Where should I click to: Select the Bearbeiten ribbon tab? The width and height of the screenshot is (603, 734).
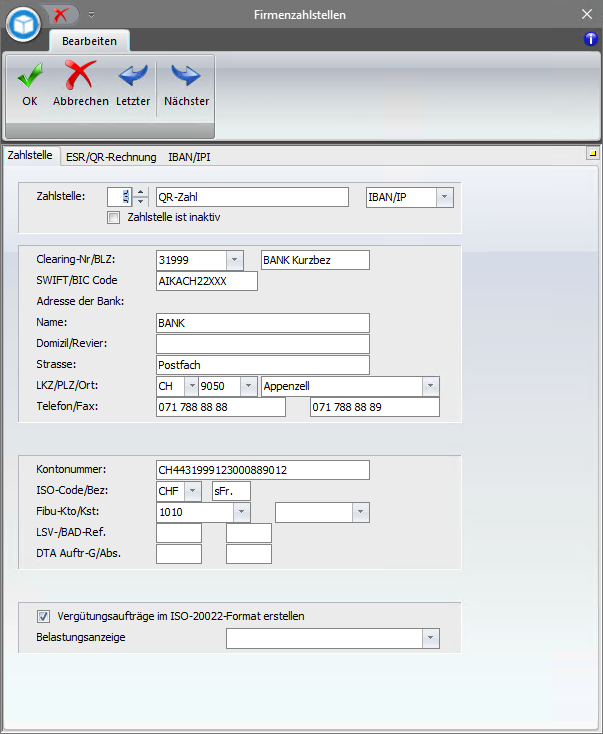(x=89, y=41)
